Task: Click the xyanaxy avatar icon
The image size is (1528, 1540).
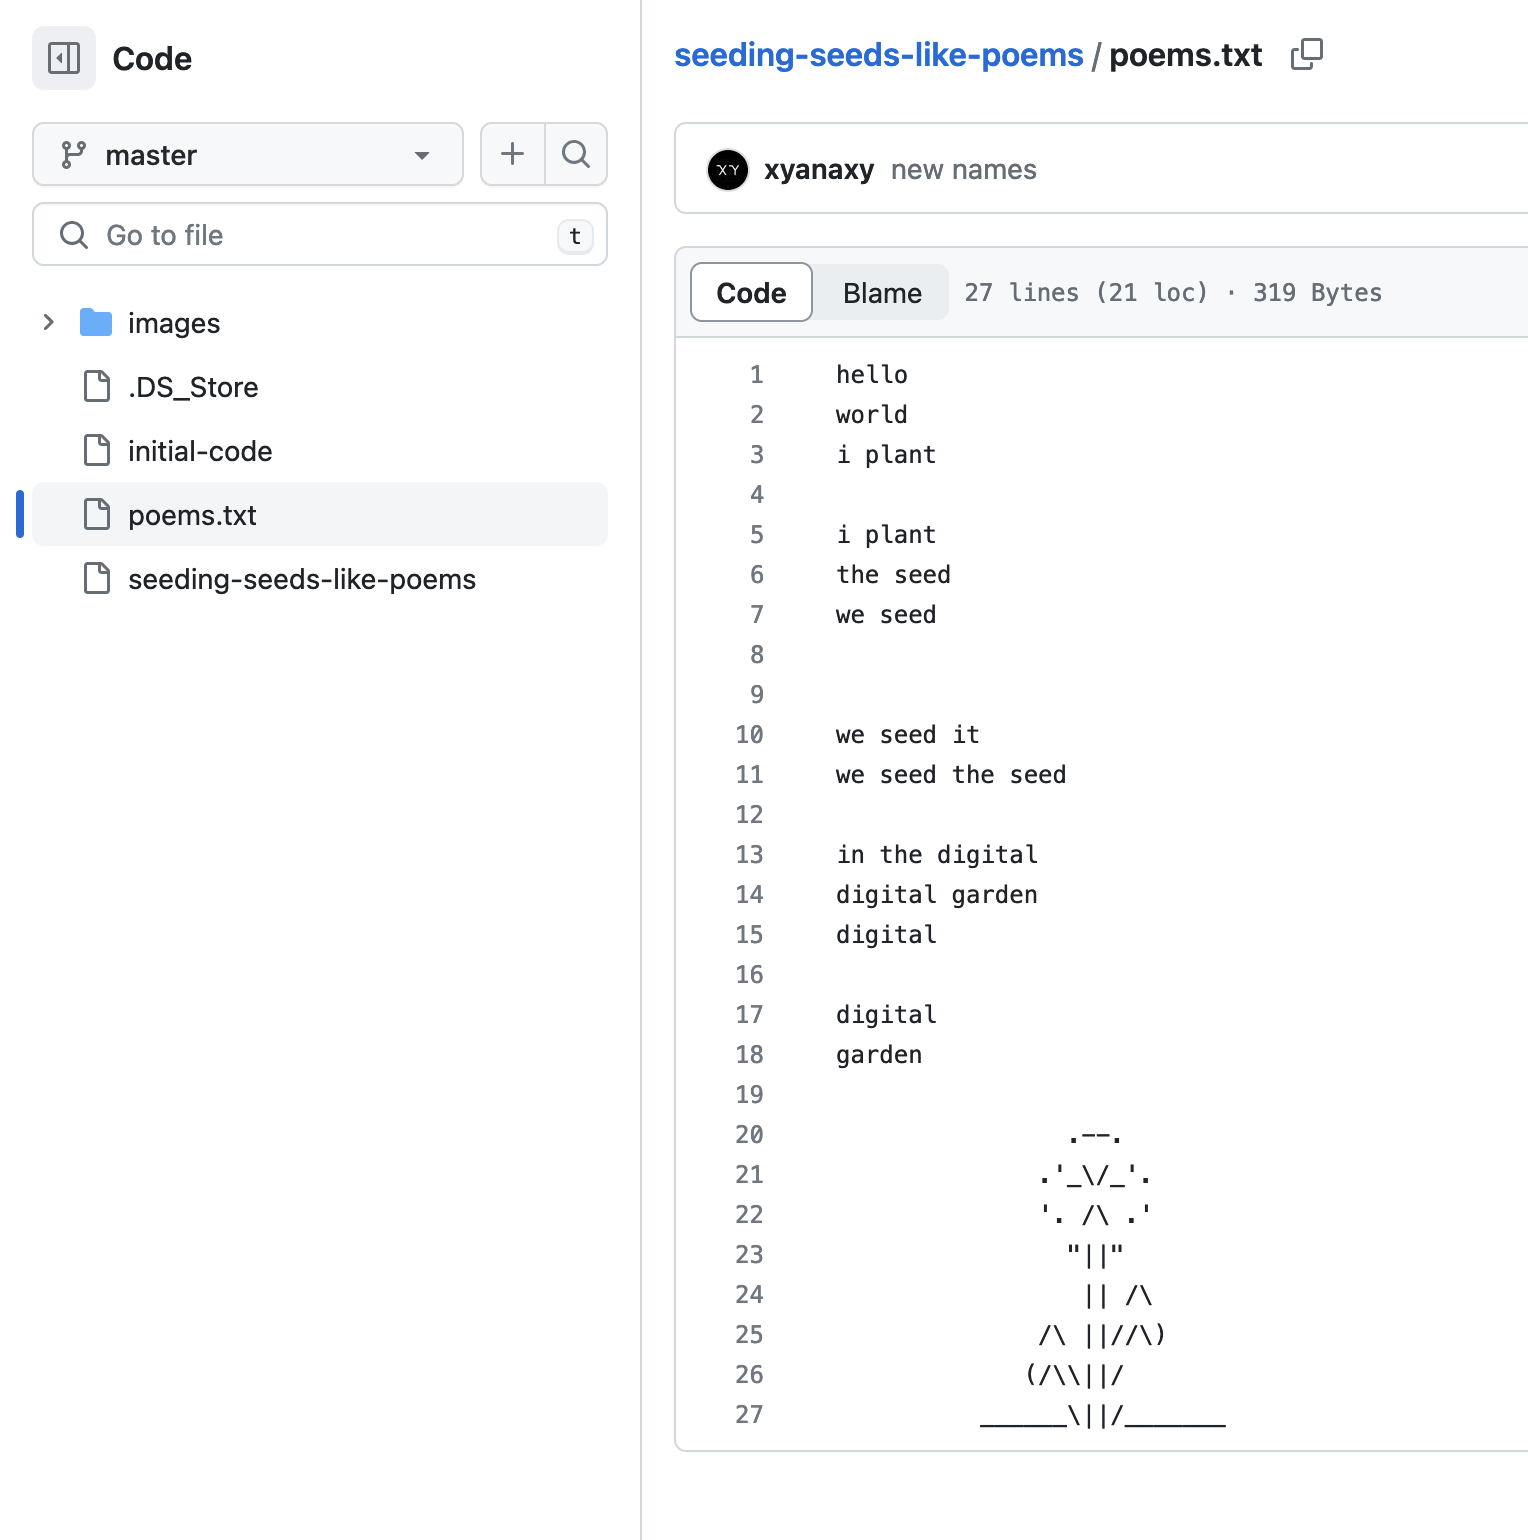Action: coord(727,170)
